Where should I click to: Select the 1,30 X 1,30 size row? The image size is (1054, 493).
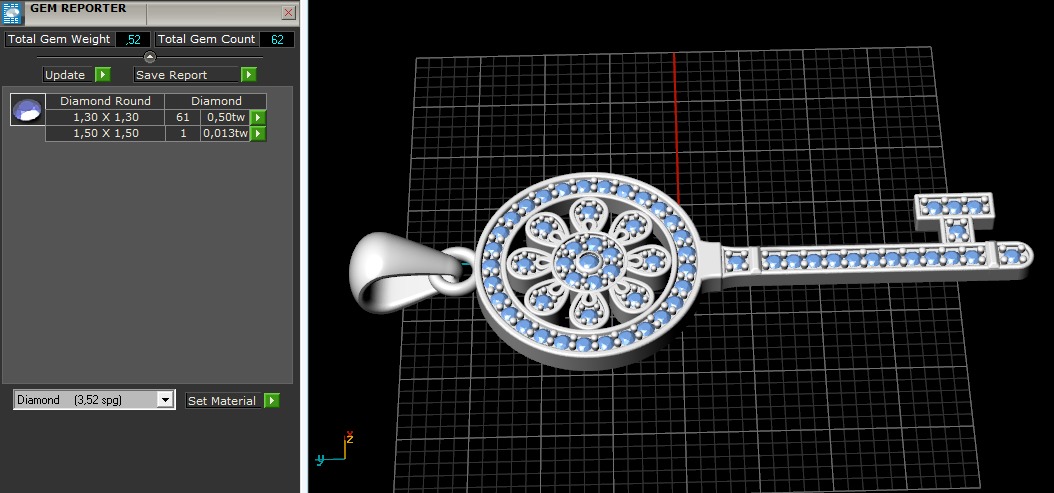[106, 118]
